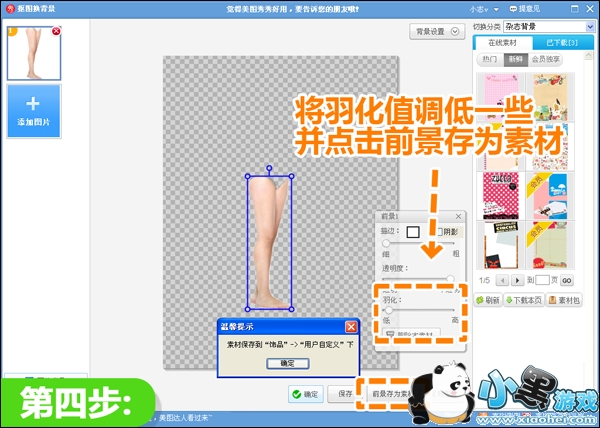Focus the page number input field

[x=542, y=280]
